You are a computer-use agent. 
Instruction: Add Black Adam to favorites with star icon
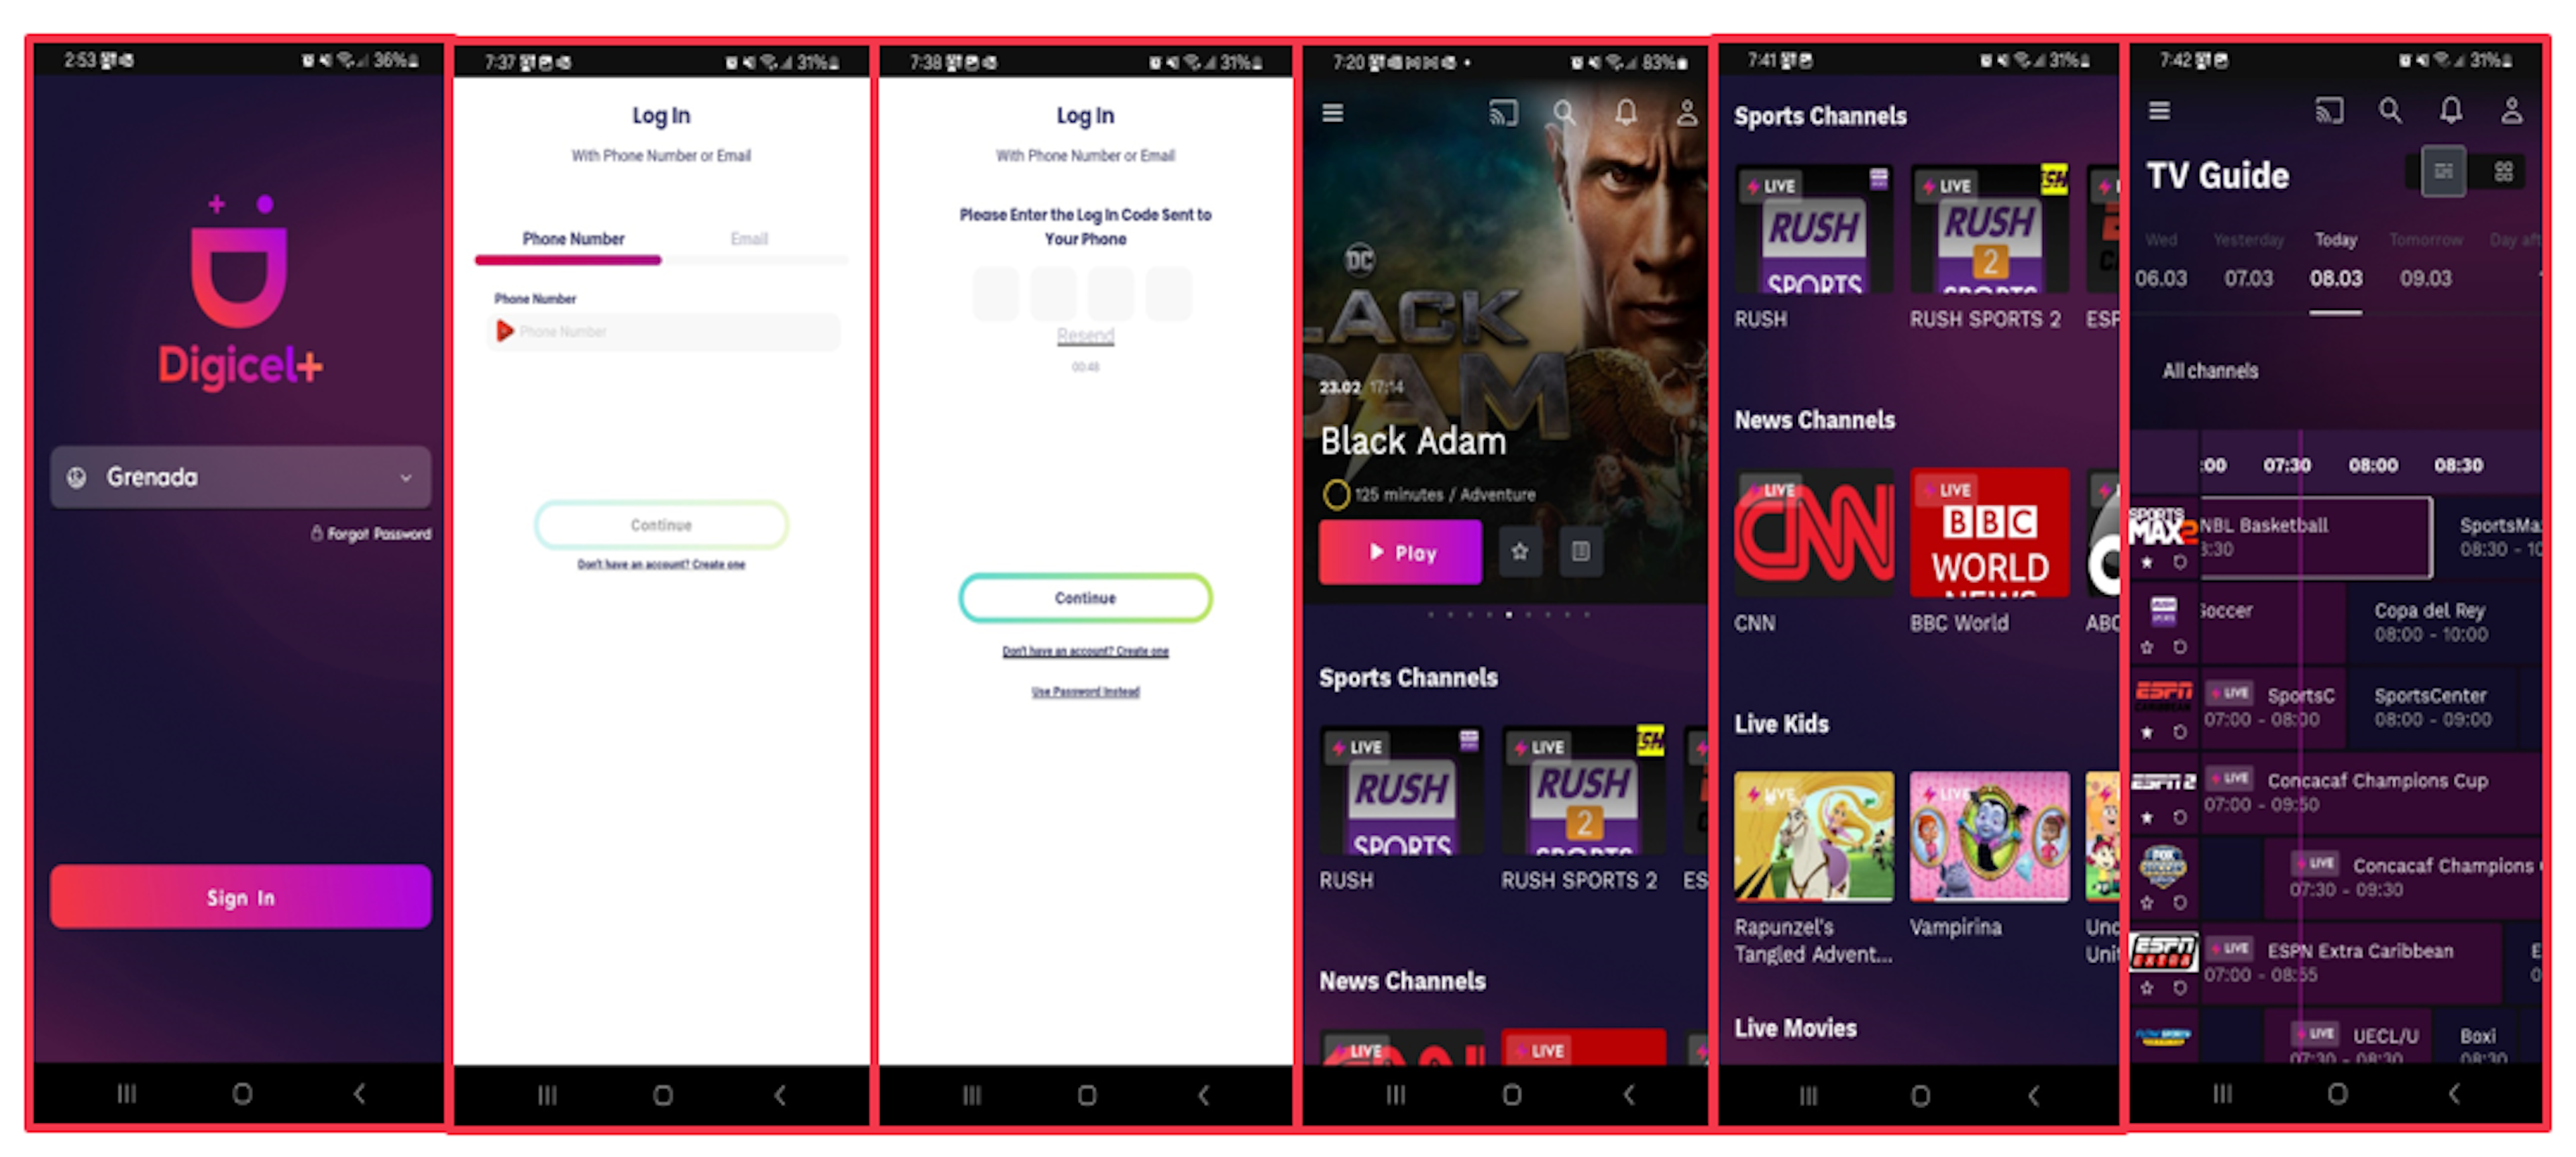pos(1520,552)
